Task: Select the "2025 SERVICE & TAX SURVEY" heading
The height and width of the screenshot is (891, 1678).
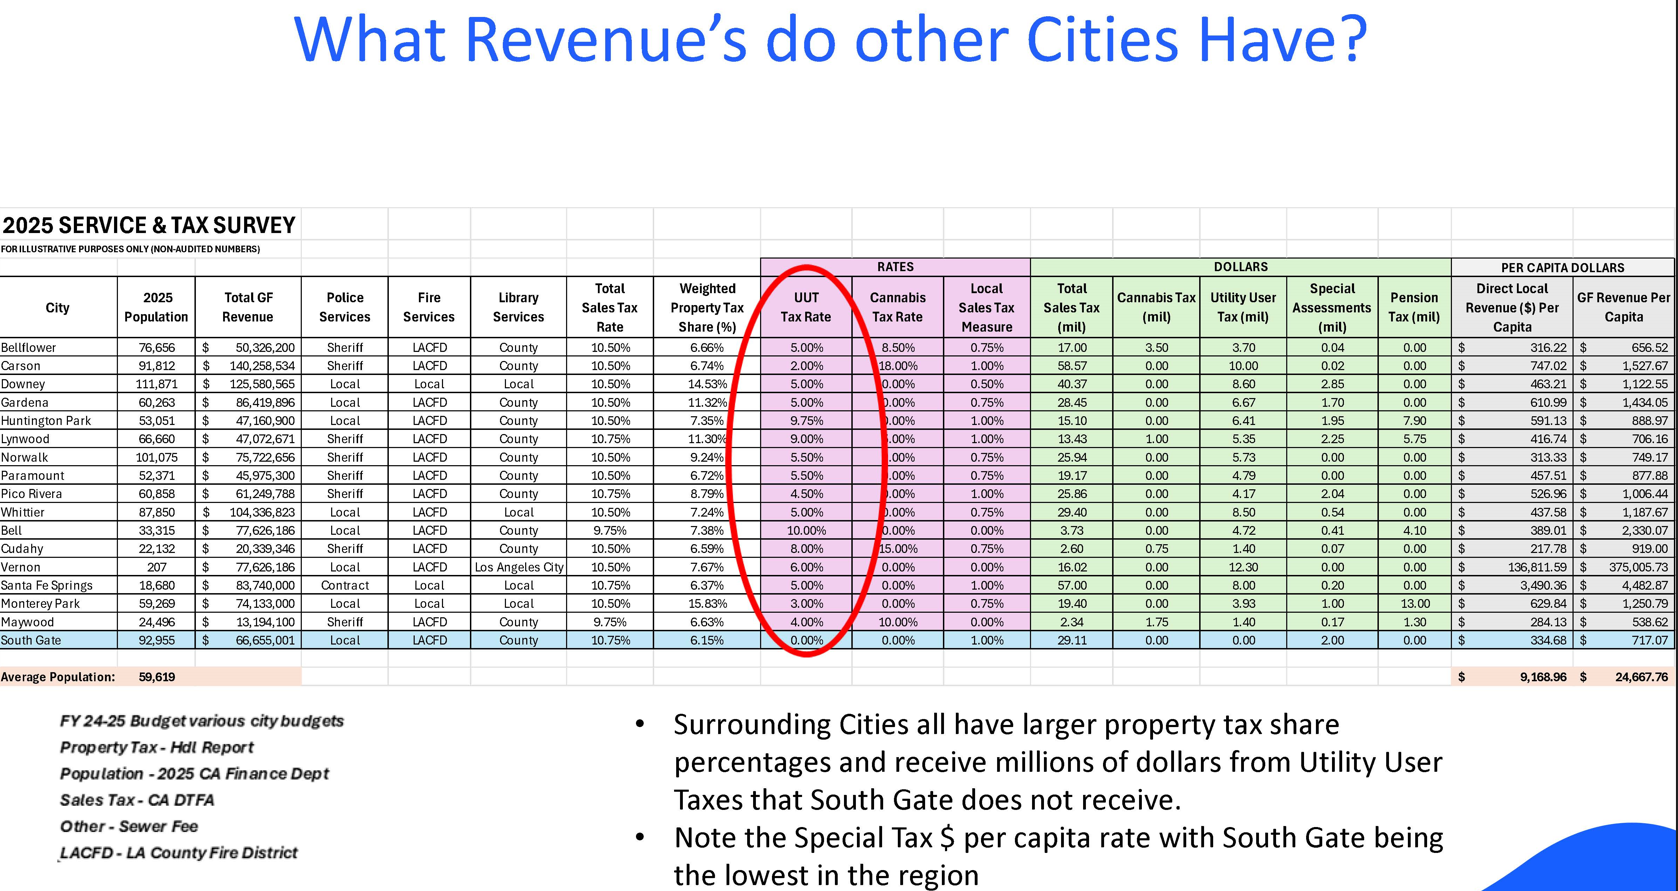Action: coord(149,225)
